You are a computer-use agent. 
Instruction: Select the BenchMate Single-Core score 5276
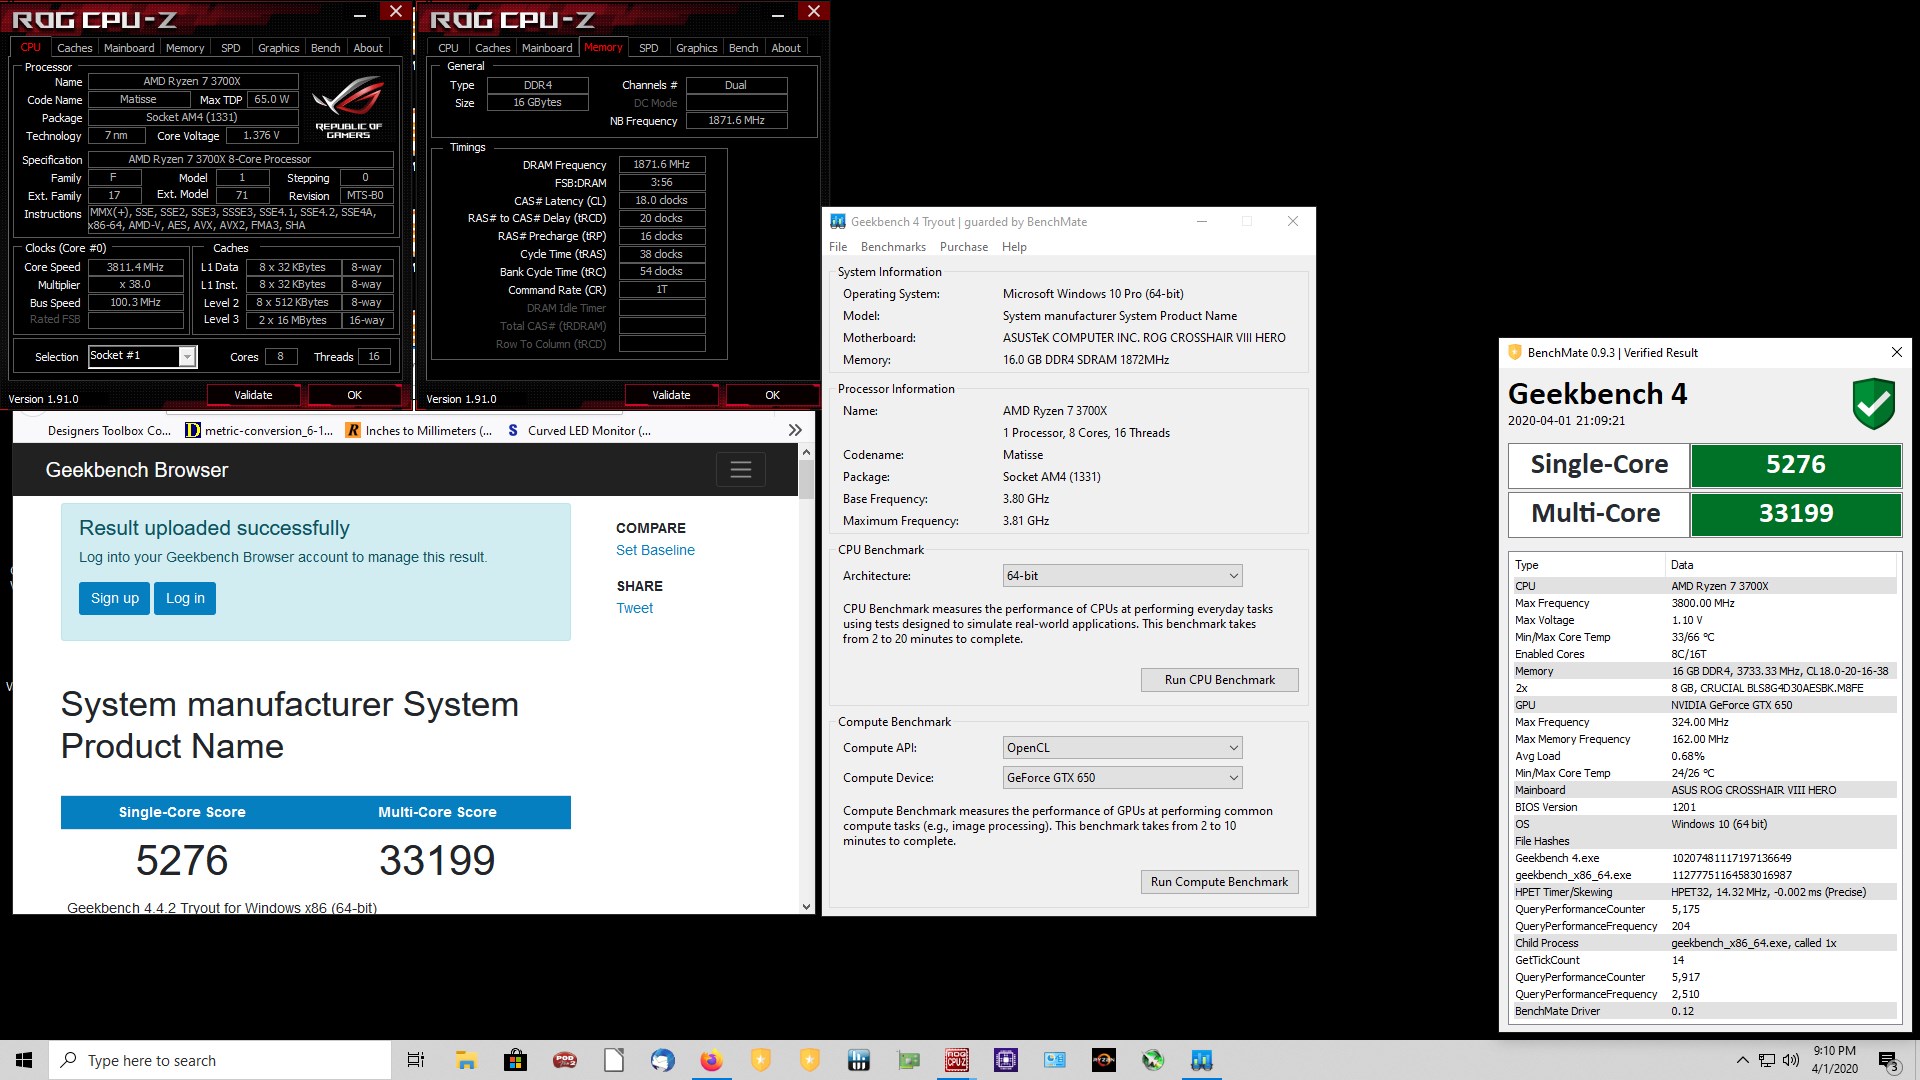pyautogui.click(x=1796, y=465)
